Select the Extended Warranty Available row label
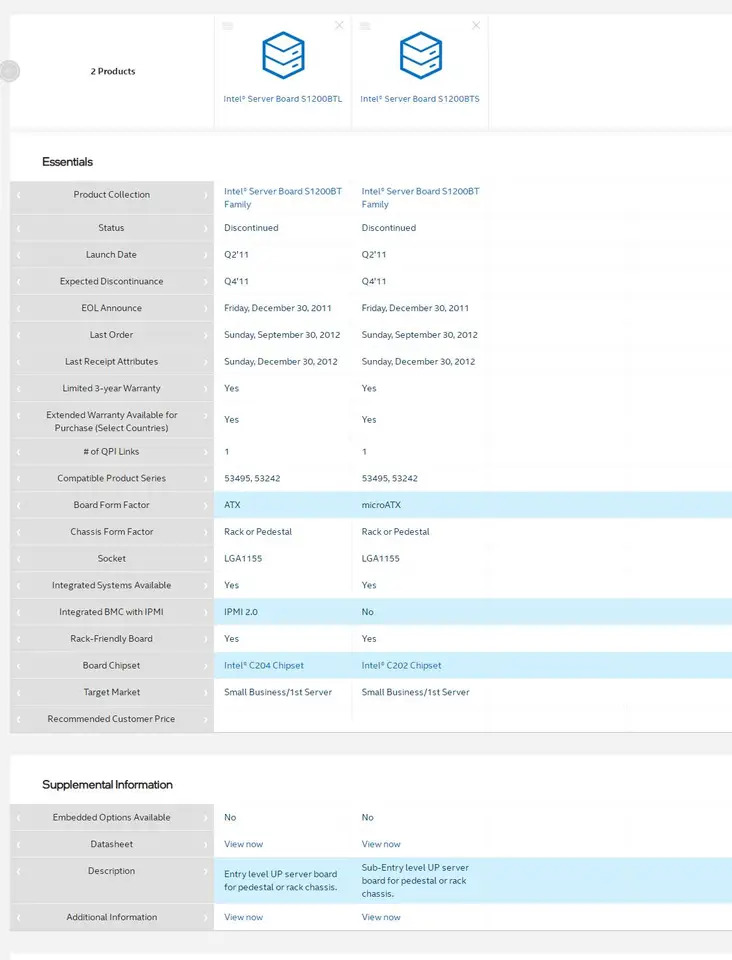 tap(111, 421)
